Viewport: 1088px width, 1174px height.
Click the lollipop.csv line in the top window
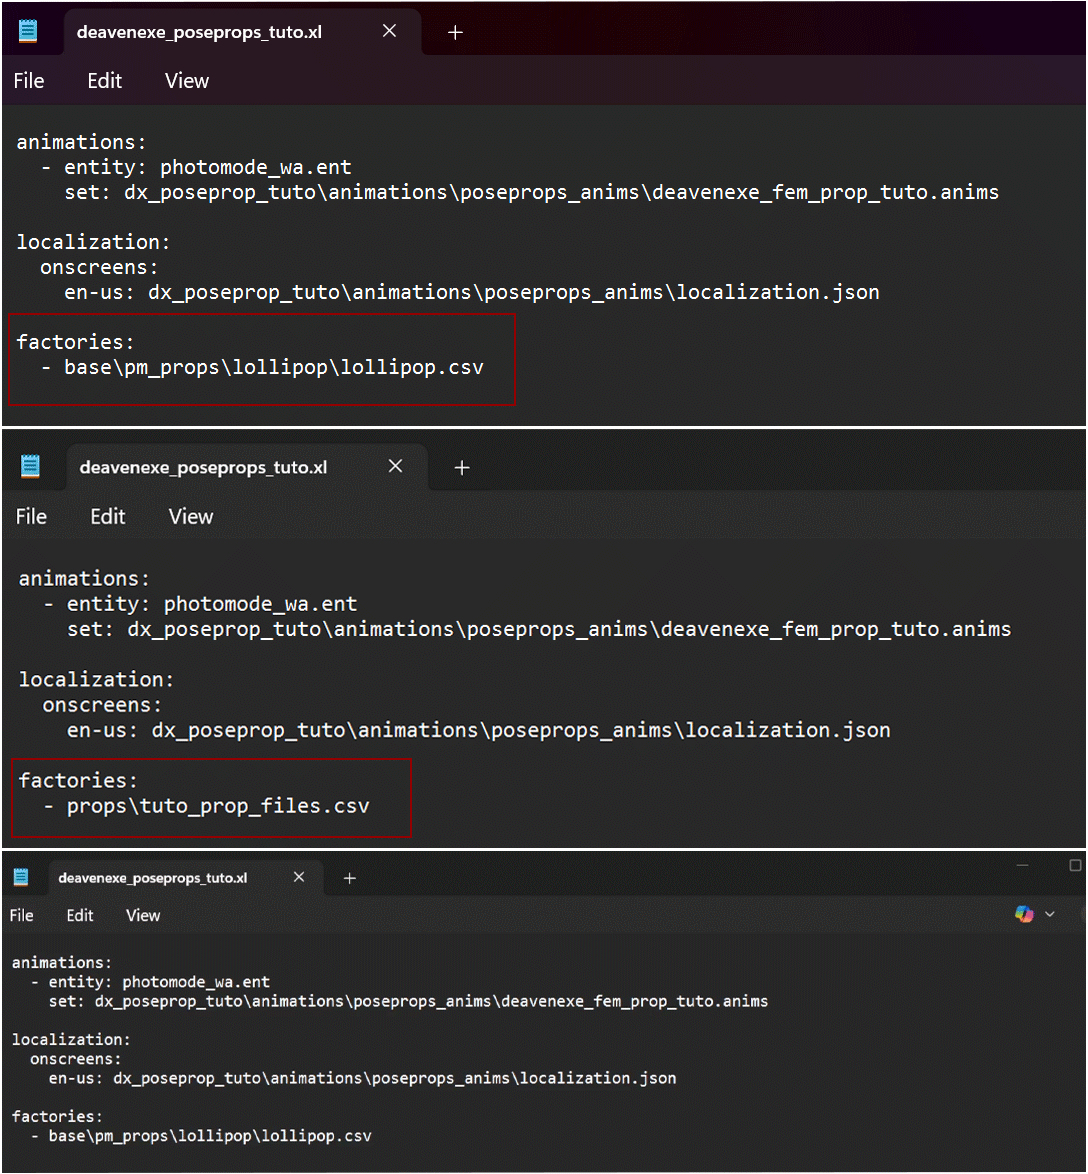[273, 367]
